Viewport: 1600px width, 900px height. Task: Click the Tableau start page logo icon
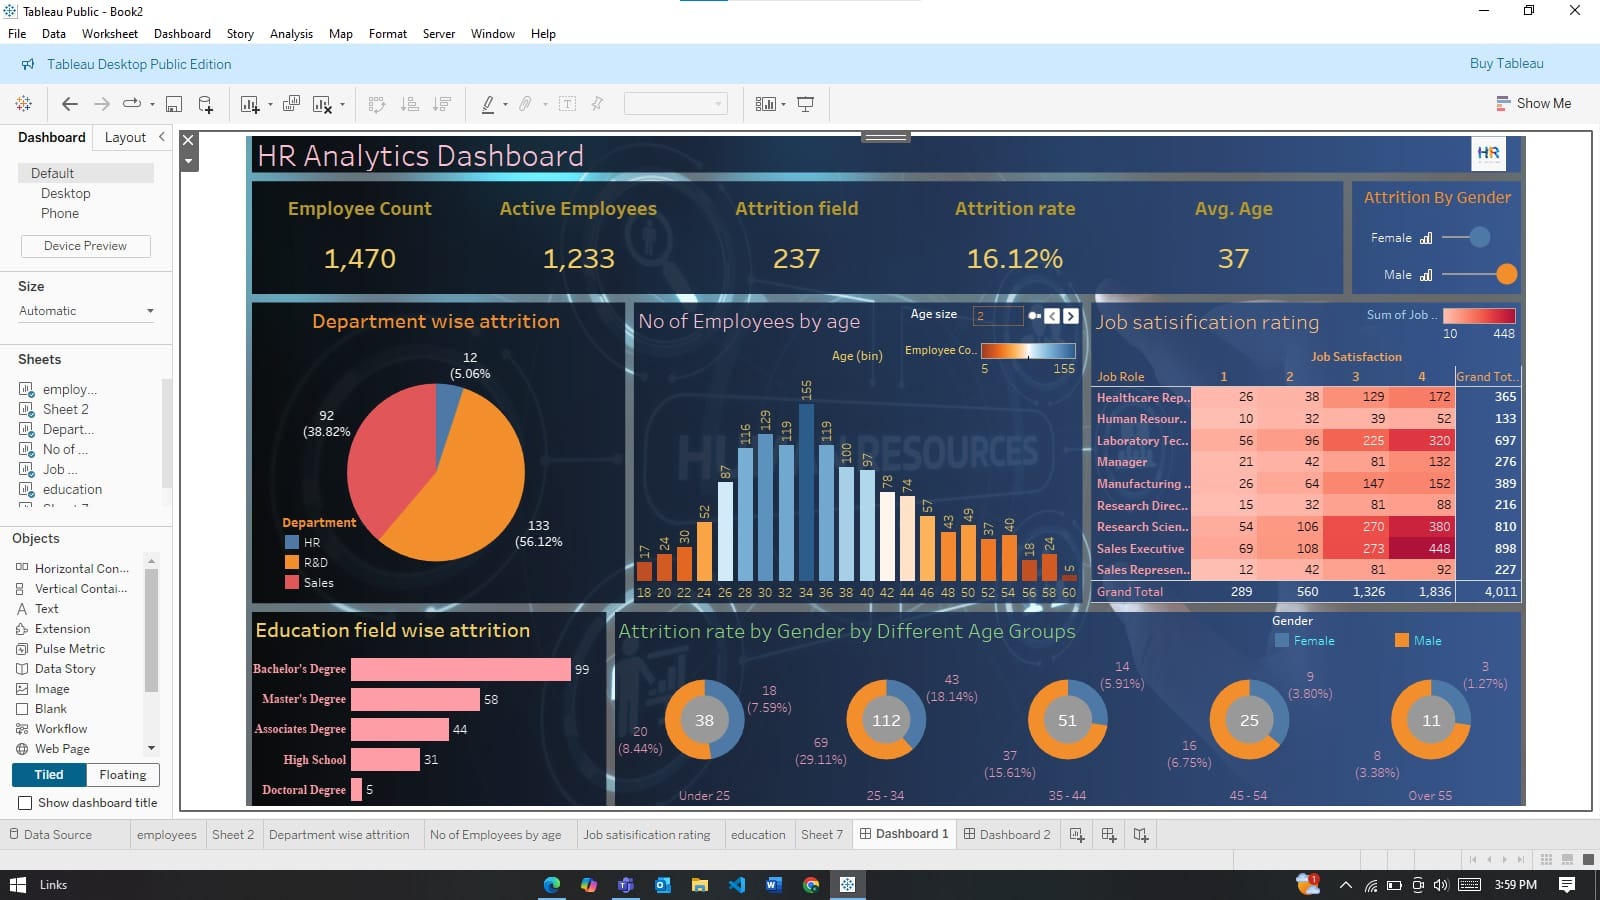[x=24, y=104]
